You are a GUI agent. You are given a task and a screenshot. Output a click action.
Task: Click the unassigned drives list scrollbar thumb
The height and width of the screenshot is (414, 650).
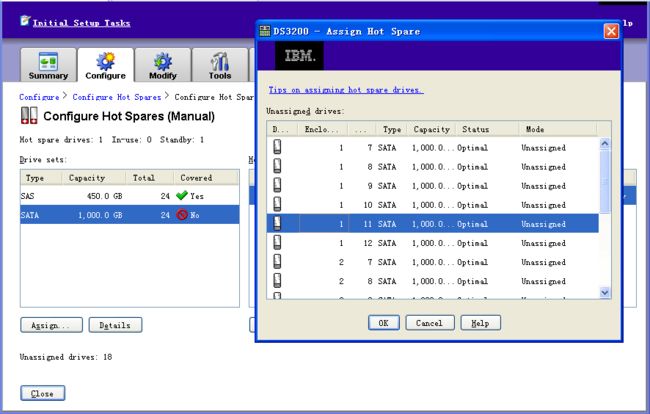(x=604, y=182)
